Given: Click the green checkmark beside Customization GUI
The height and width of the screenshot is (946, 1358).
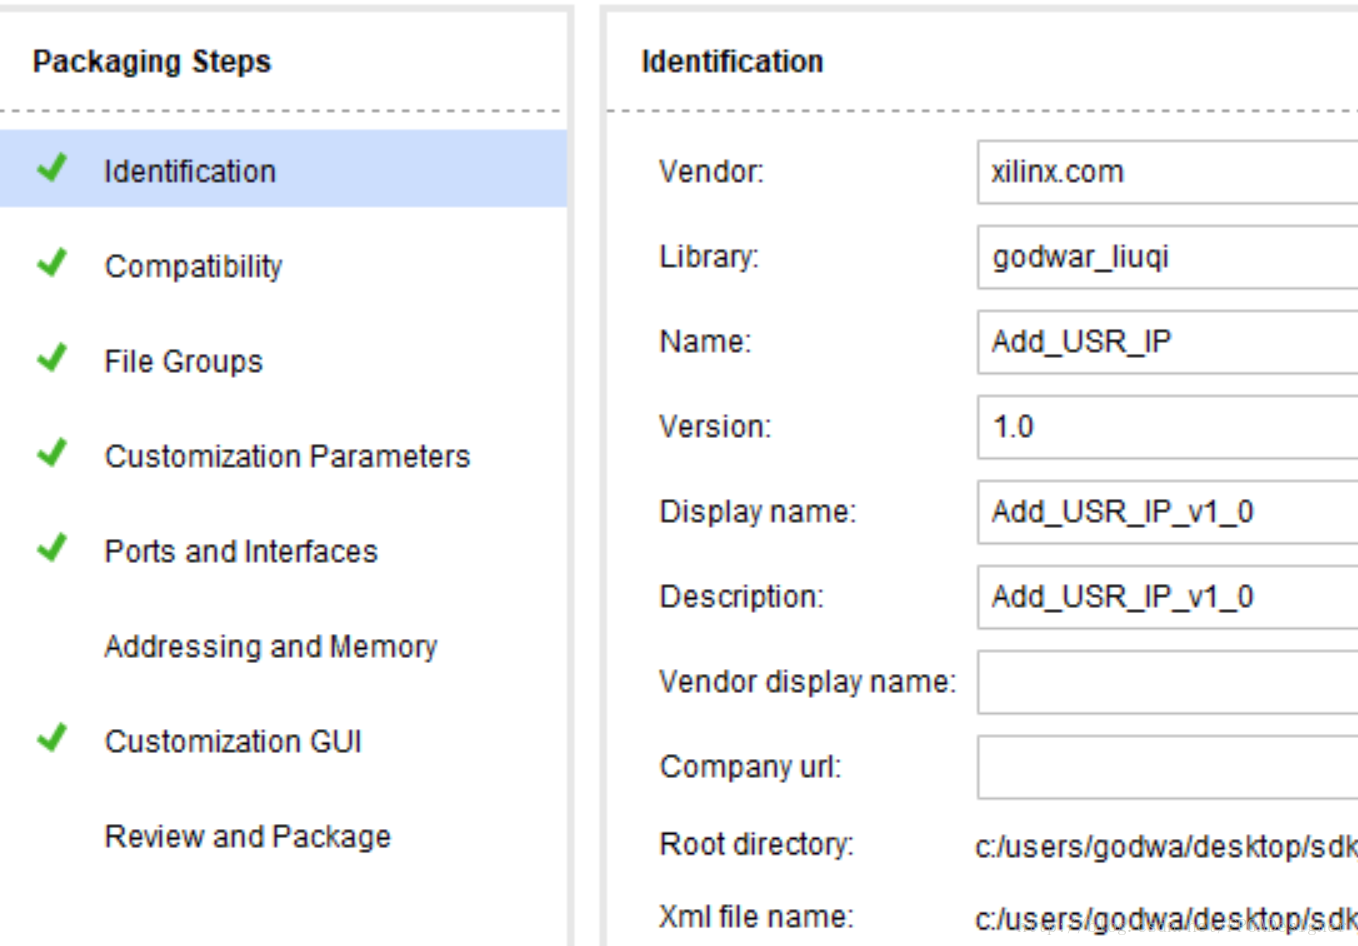Looking at the screenshot, I should click(x=52, y=738).
